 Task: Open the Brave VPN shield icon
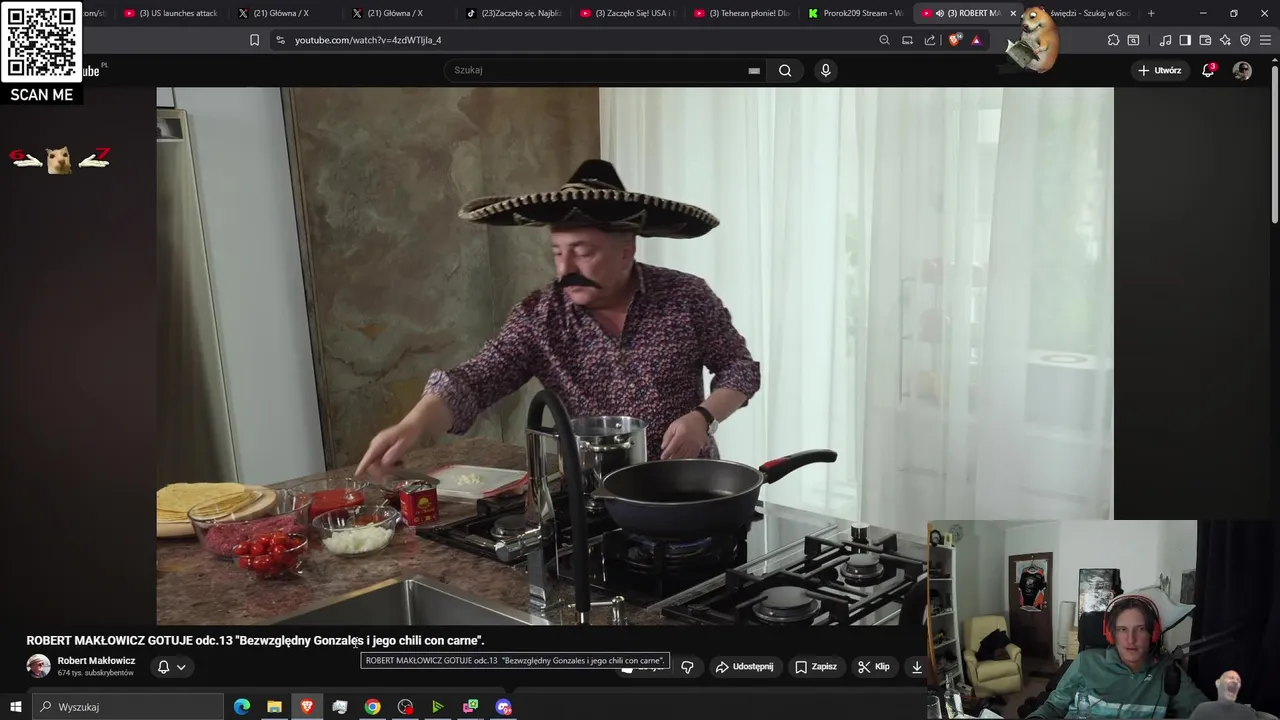pos(1245,40)
